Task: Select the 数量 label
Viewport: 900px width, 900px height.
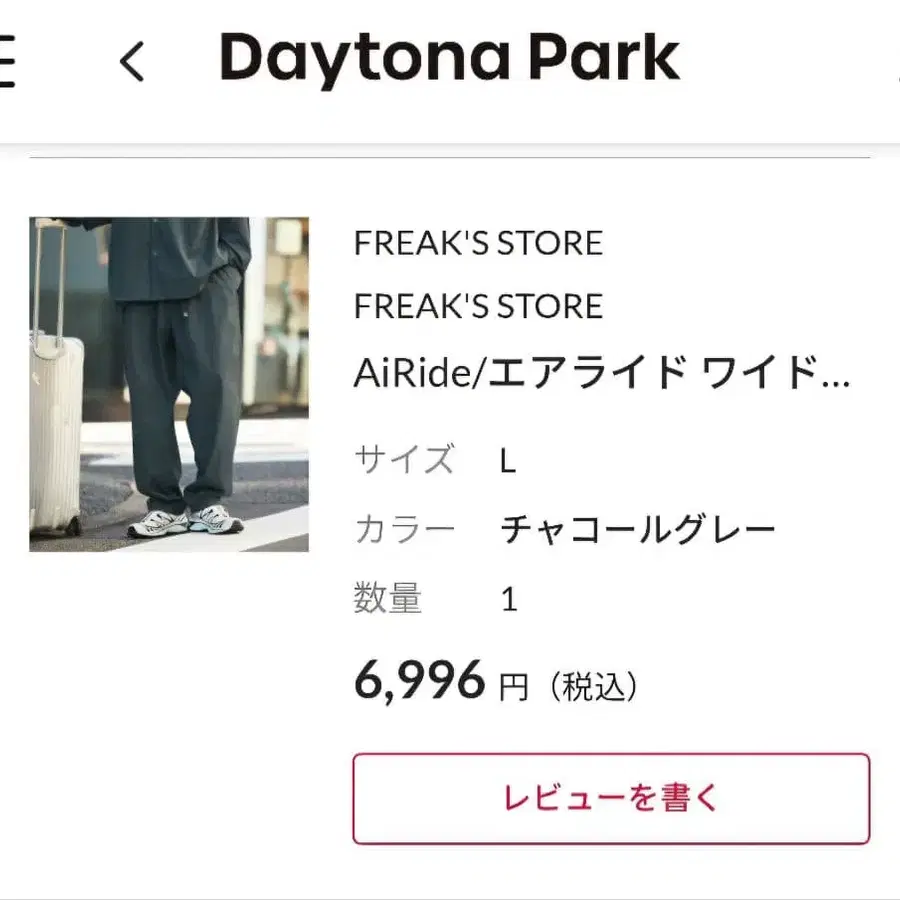Action: 388,598
